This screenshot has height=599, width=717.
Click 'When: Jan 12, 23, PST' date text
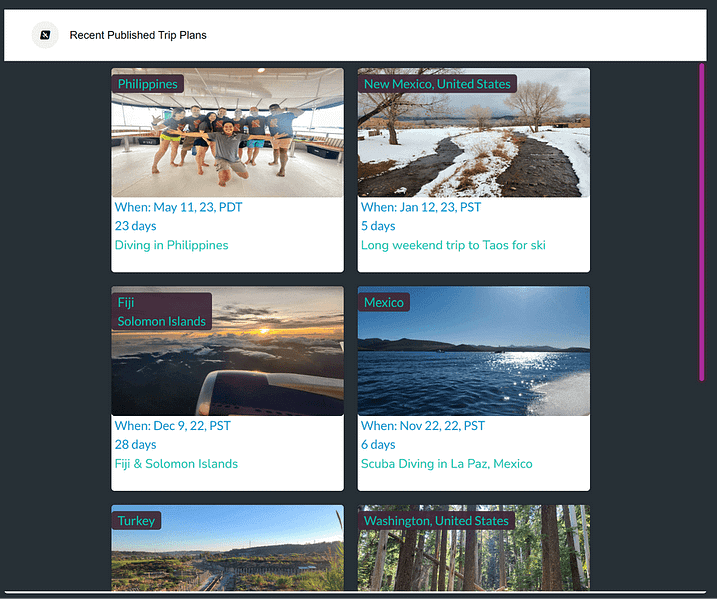[x=421, y=207]
